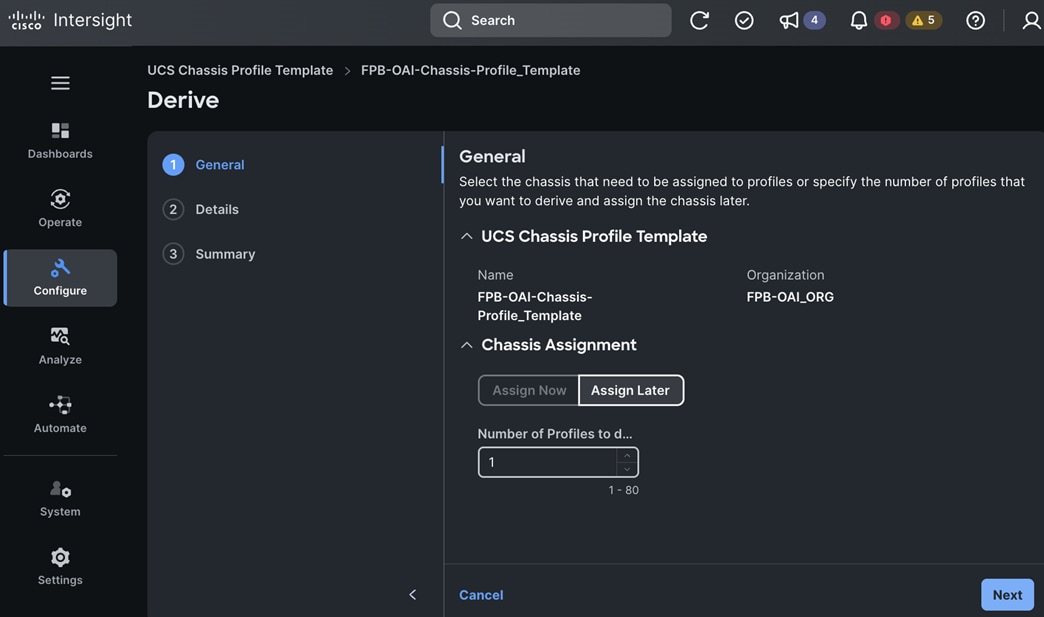This screenshot has height=617, width=1044.
Task: View the yellow warnings badge showing 5
Action: 923,21
